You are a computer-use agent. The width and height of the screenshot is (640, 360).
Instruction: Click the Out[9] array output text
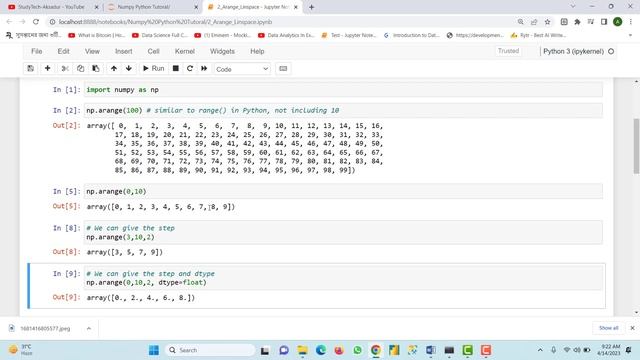tap(140, 298)
